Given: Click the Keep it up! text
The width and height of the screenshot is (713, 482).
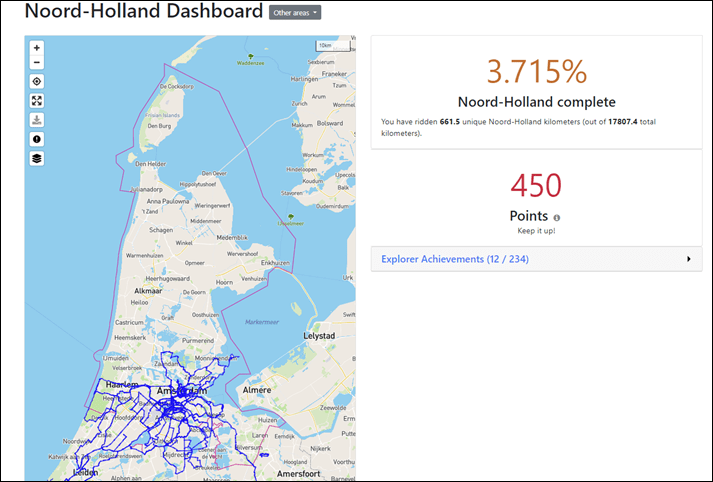Looking at the screenshot, I should (x=537, y=231).
